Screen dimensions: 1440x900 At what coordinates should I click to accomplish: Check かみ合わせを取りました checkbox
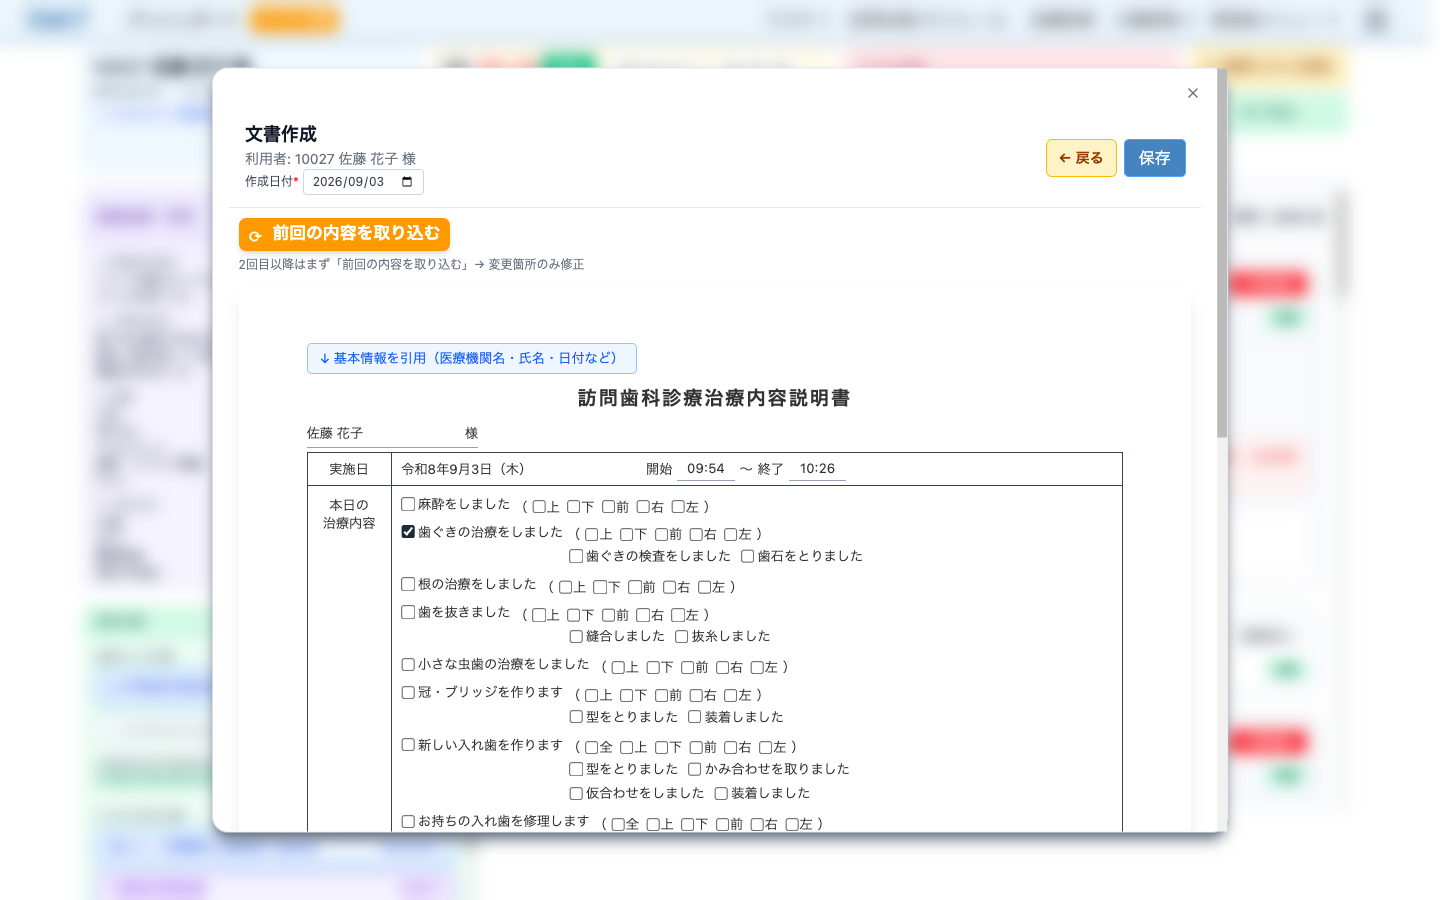tap(694, 769)
